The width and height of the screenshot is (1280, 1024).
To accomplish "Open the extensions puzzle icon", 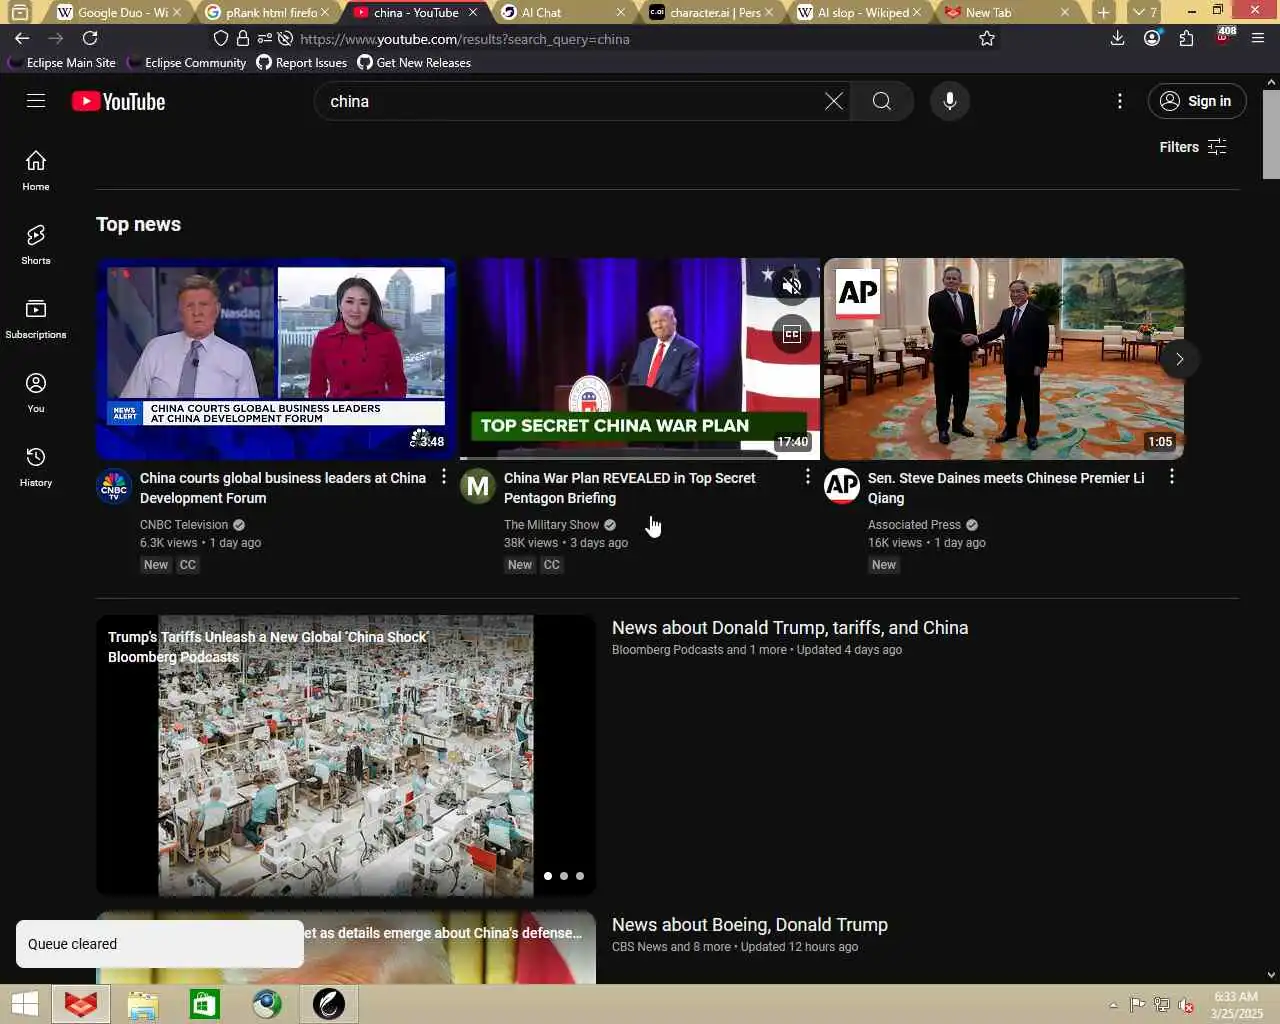I will coord(1186,38).
